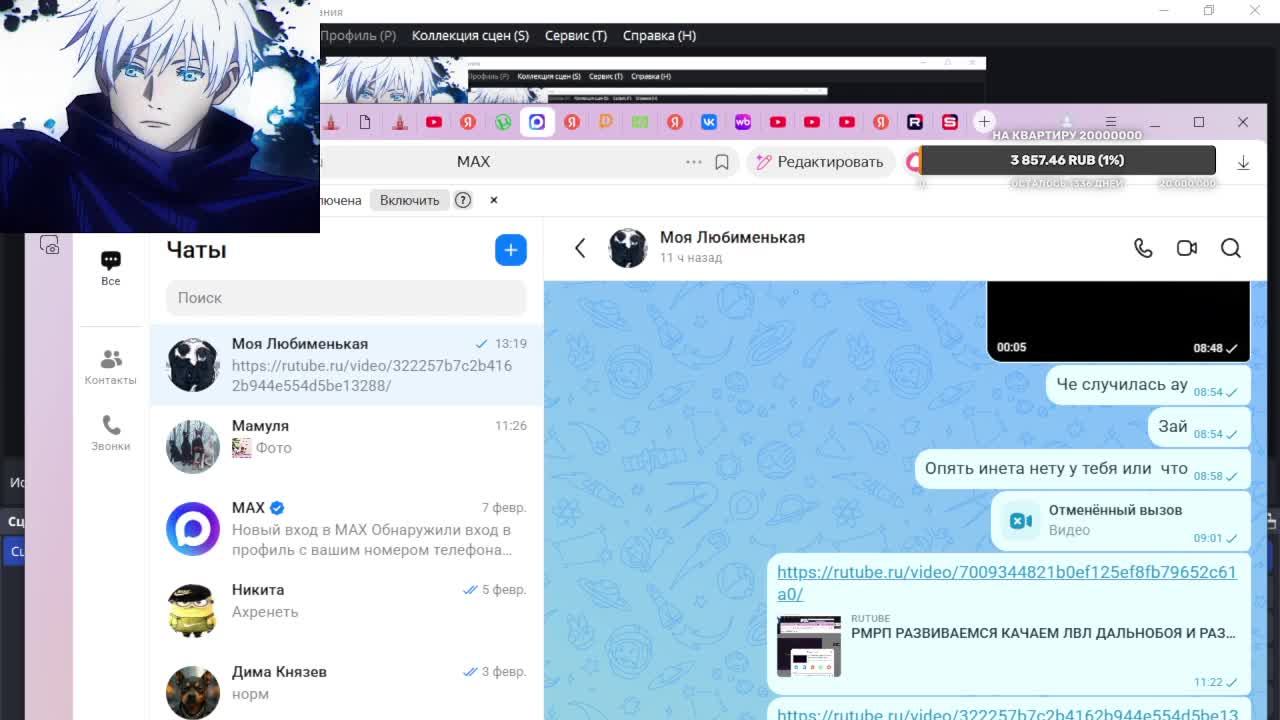Switch to the green uTorrent tab

coord(503,122)
